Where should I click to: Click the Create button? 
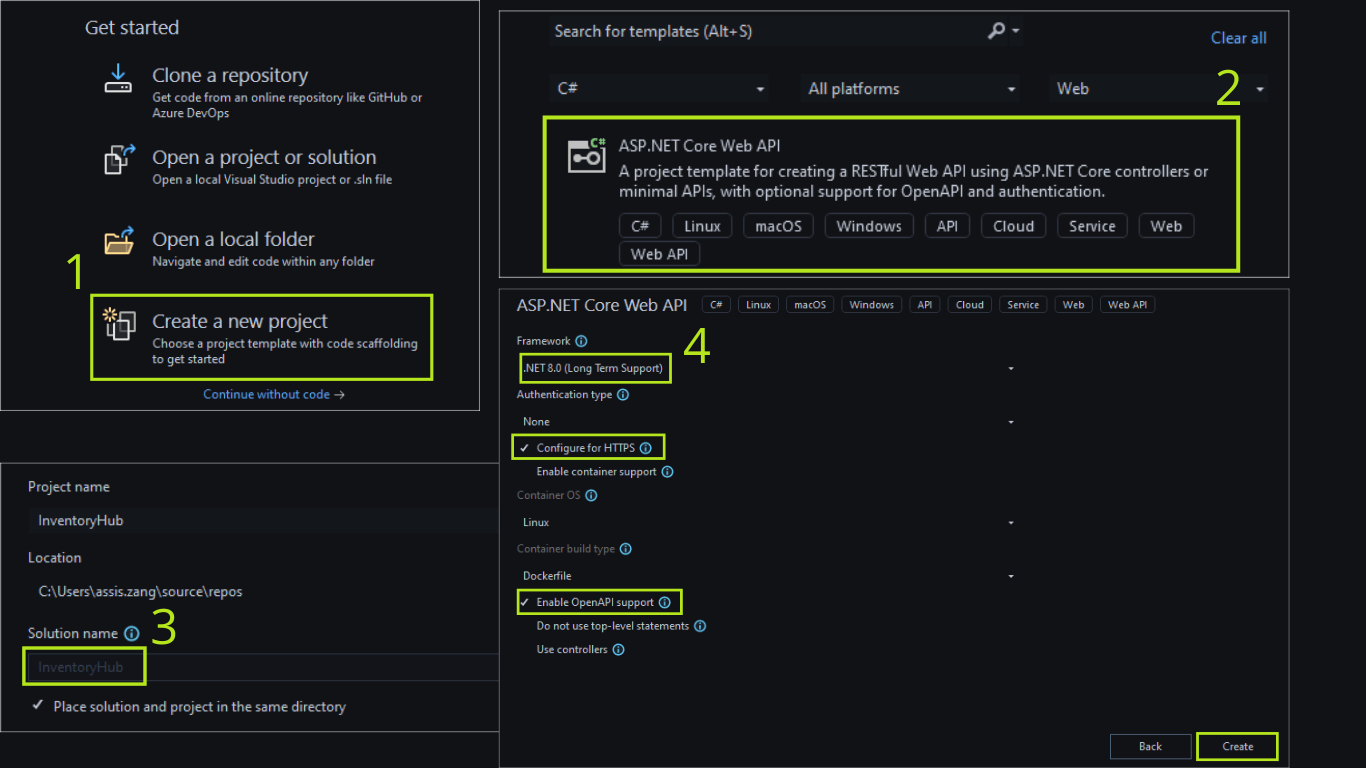1237,746
